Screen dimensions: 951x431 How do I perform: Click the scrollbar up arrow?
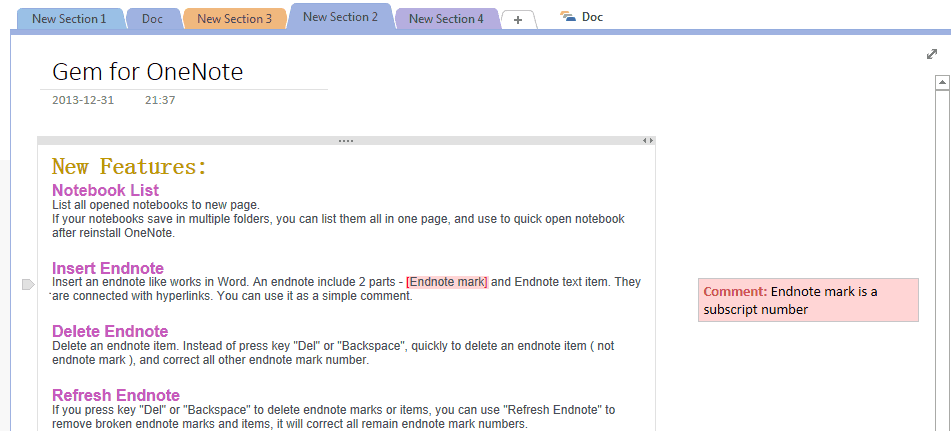coord(942,82)
